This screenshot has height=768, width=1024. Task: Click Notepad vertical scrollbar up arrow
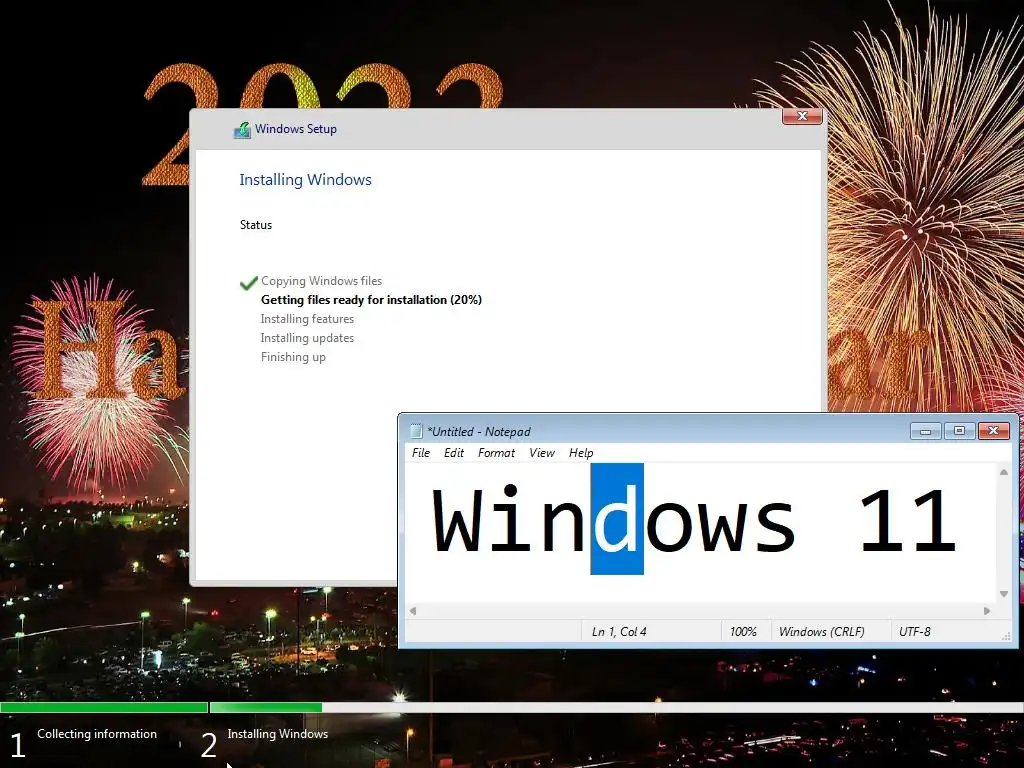click(x=1004, y=472)
